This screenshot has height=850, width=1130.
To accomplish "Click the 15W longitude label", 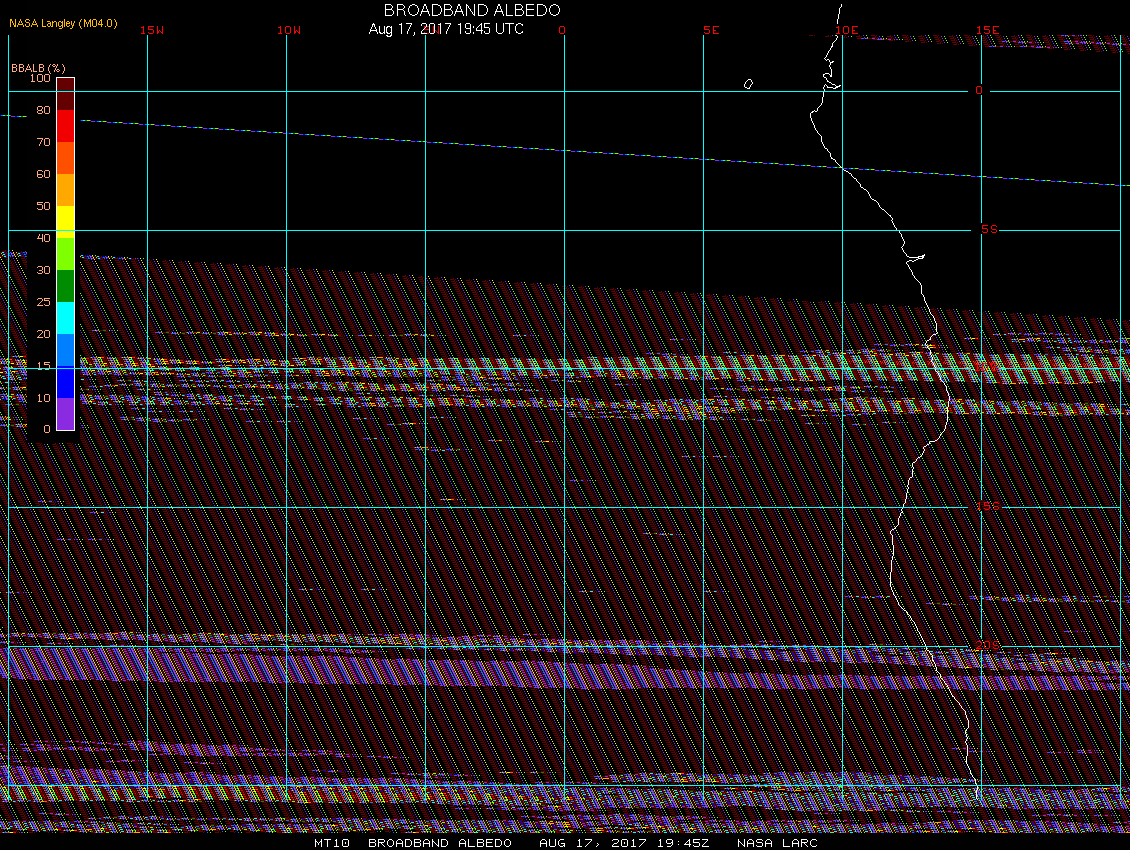I will (152, 30).
